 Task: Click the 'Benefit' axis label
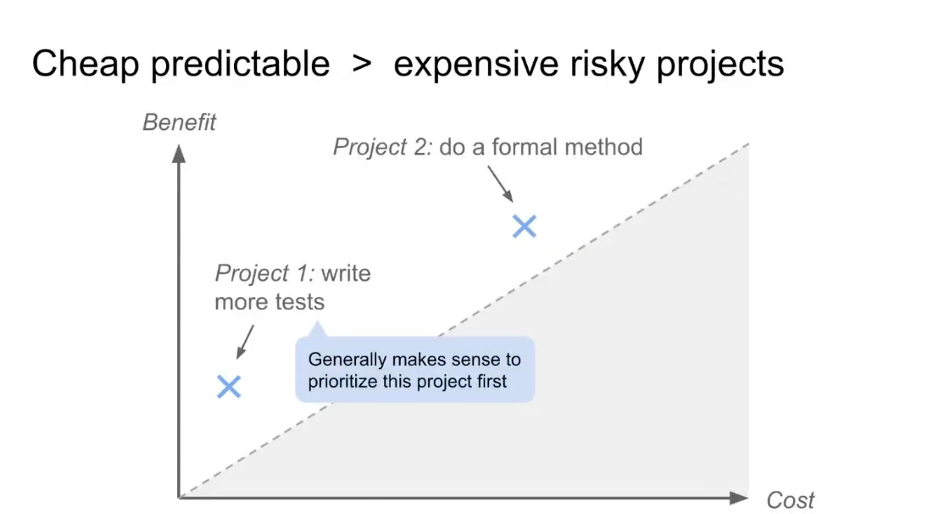pos(179,122)
